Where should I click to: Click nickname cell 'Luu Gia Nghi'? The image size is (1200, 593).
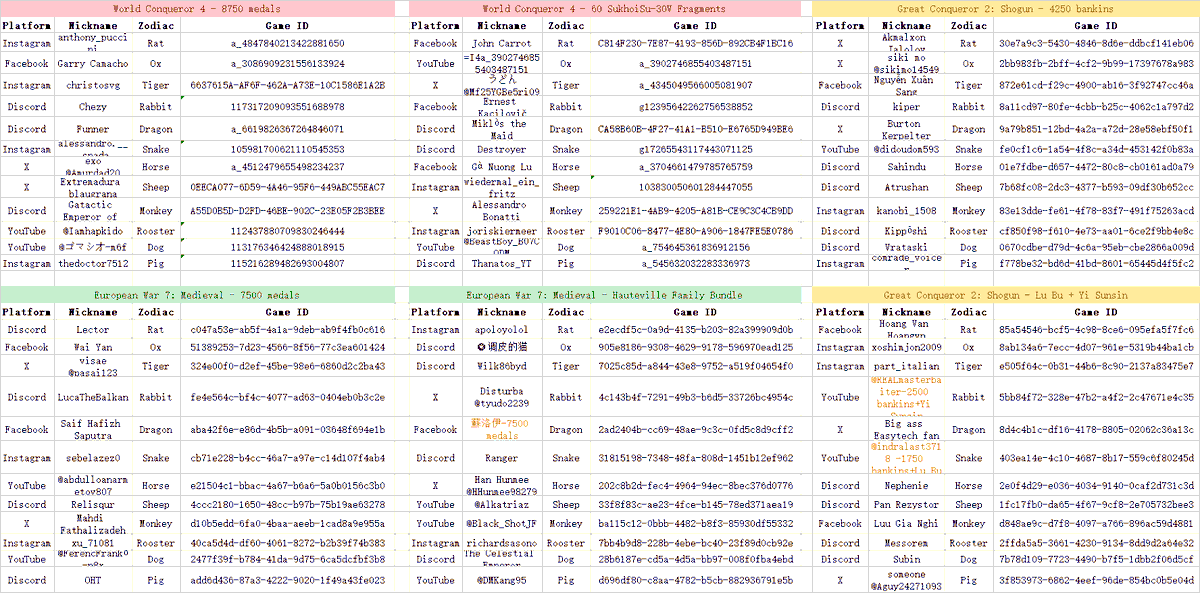906,523
